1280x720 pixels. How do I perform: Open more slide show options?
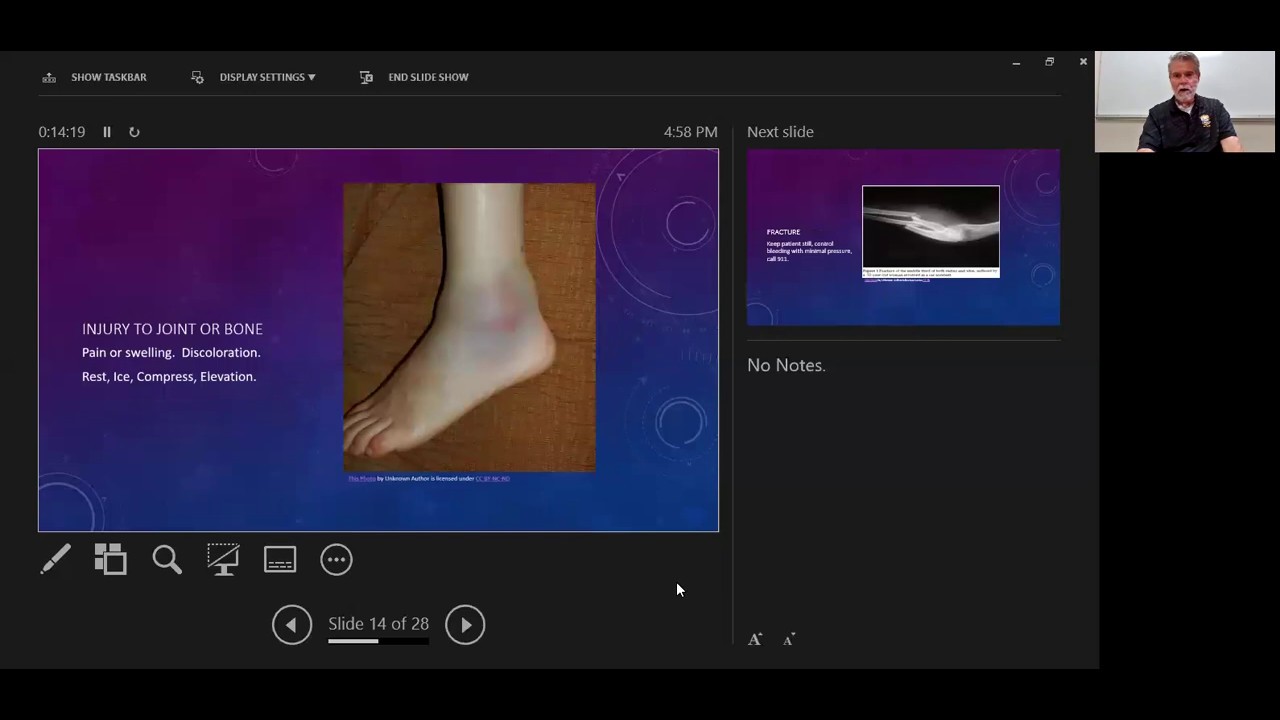click(x=336, y=559)
